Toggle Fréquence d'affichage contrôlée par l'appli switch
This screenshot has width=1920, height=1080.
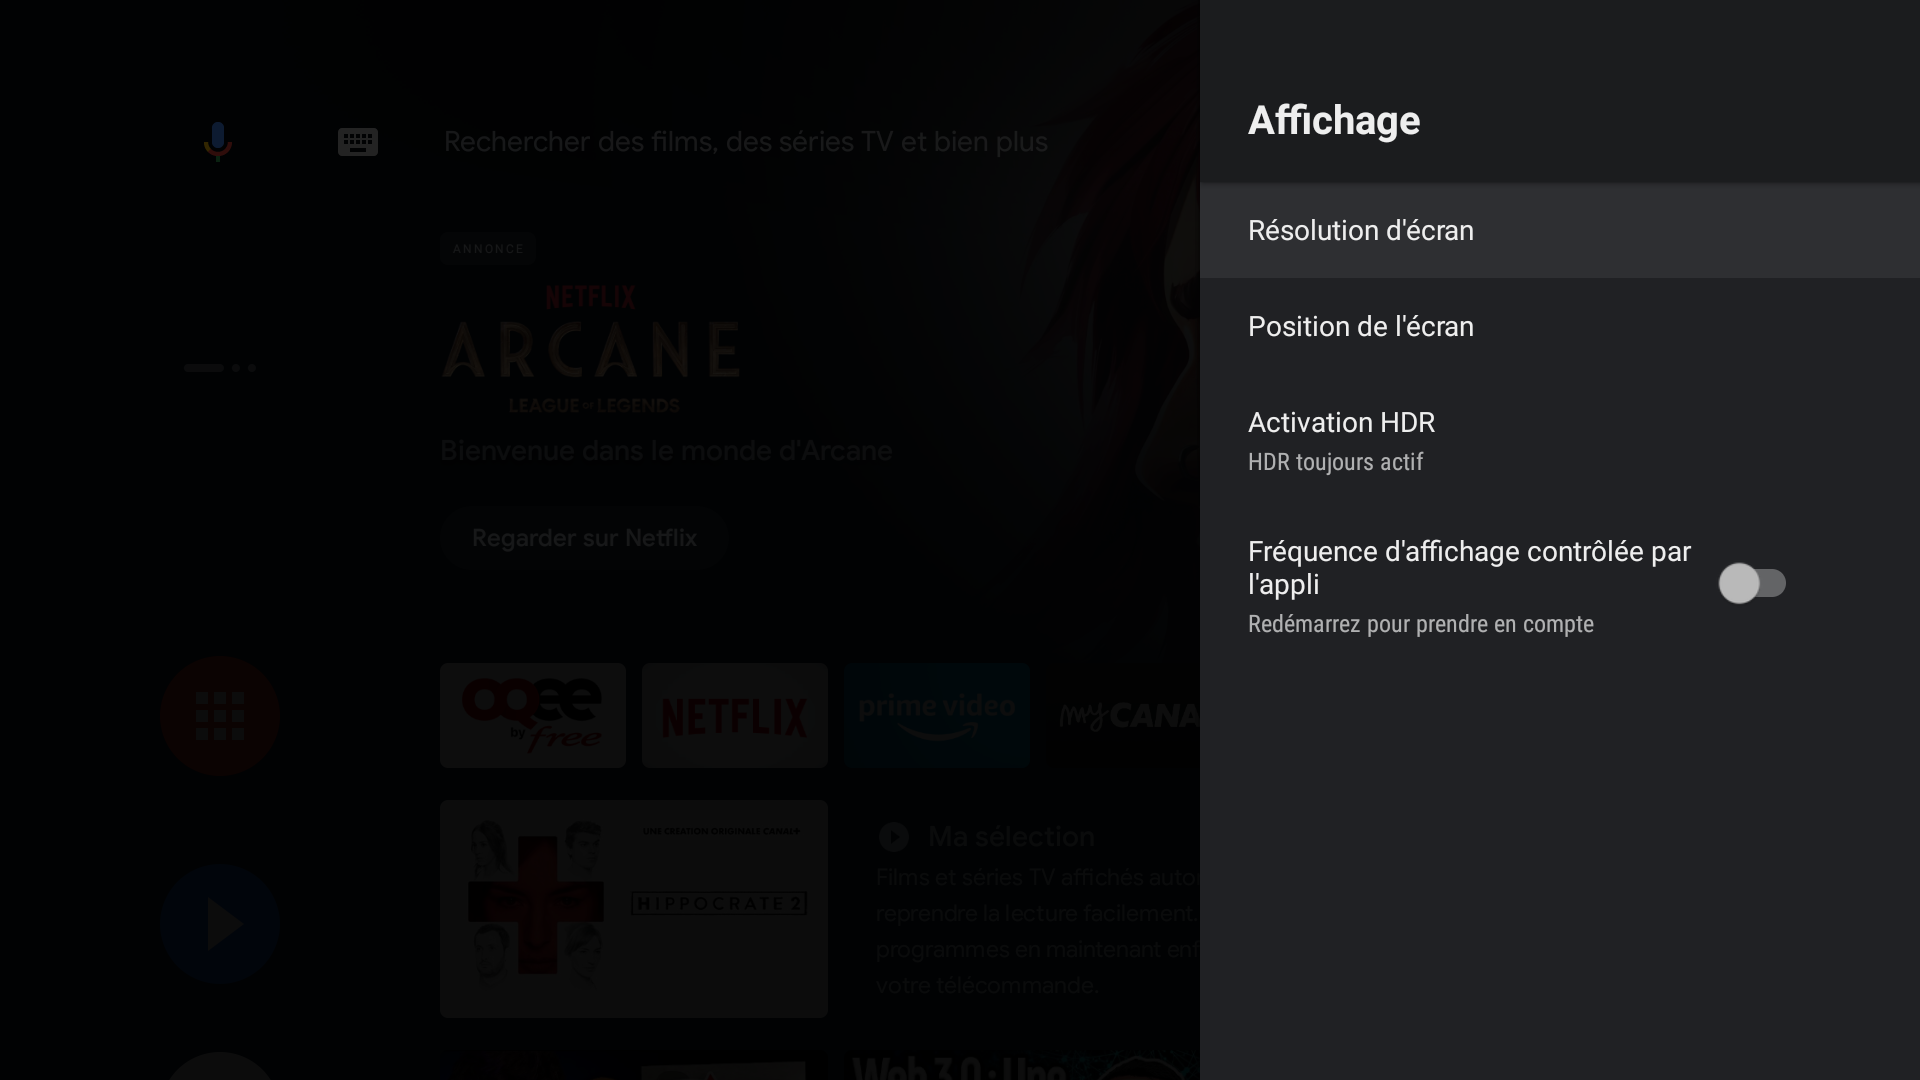pos(1752,583)
